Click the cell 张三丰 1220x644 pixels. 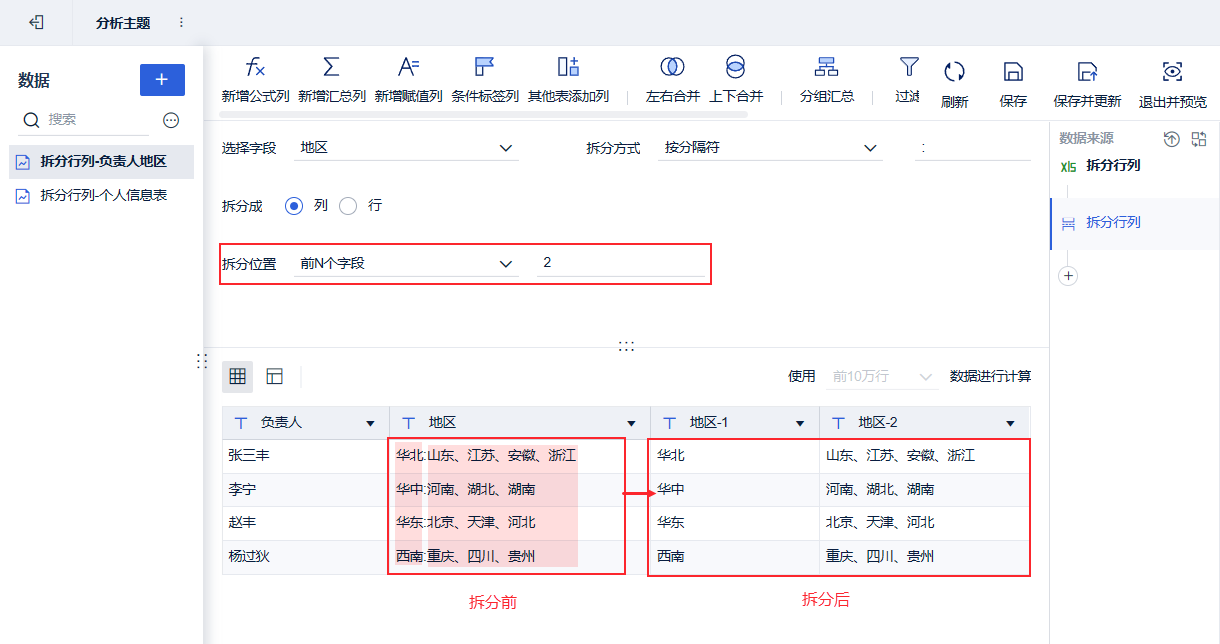pyautogui.click(x=305, y=456)
